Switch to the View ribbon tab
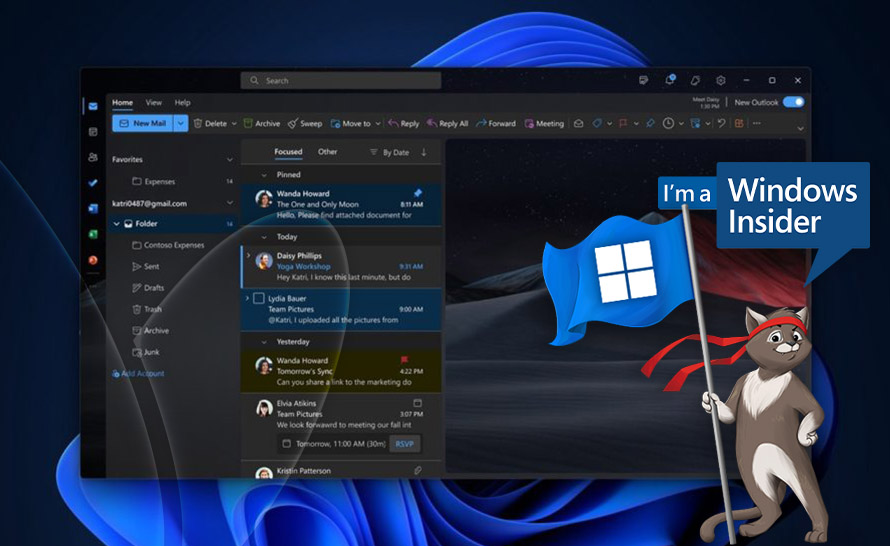The width and height of the screenshot is (890, 546). (x=154, y=103)
